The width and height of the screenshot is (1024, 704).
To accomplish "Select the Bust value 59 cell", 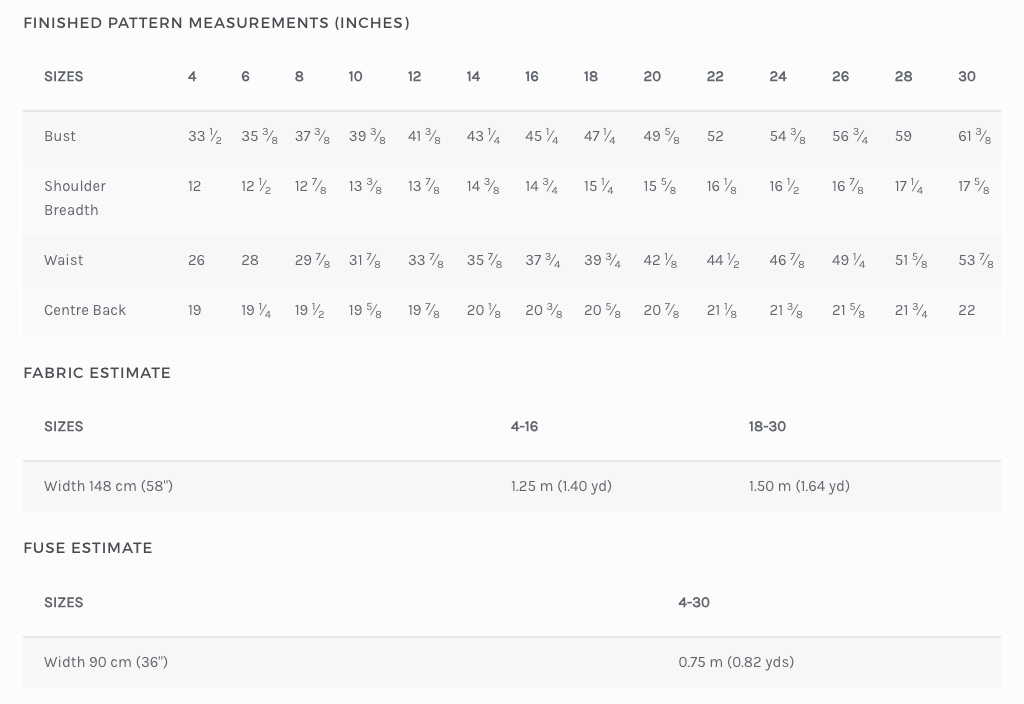I will coord(903,136).
